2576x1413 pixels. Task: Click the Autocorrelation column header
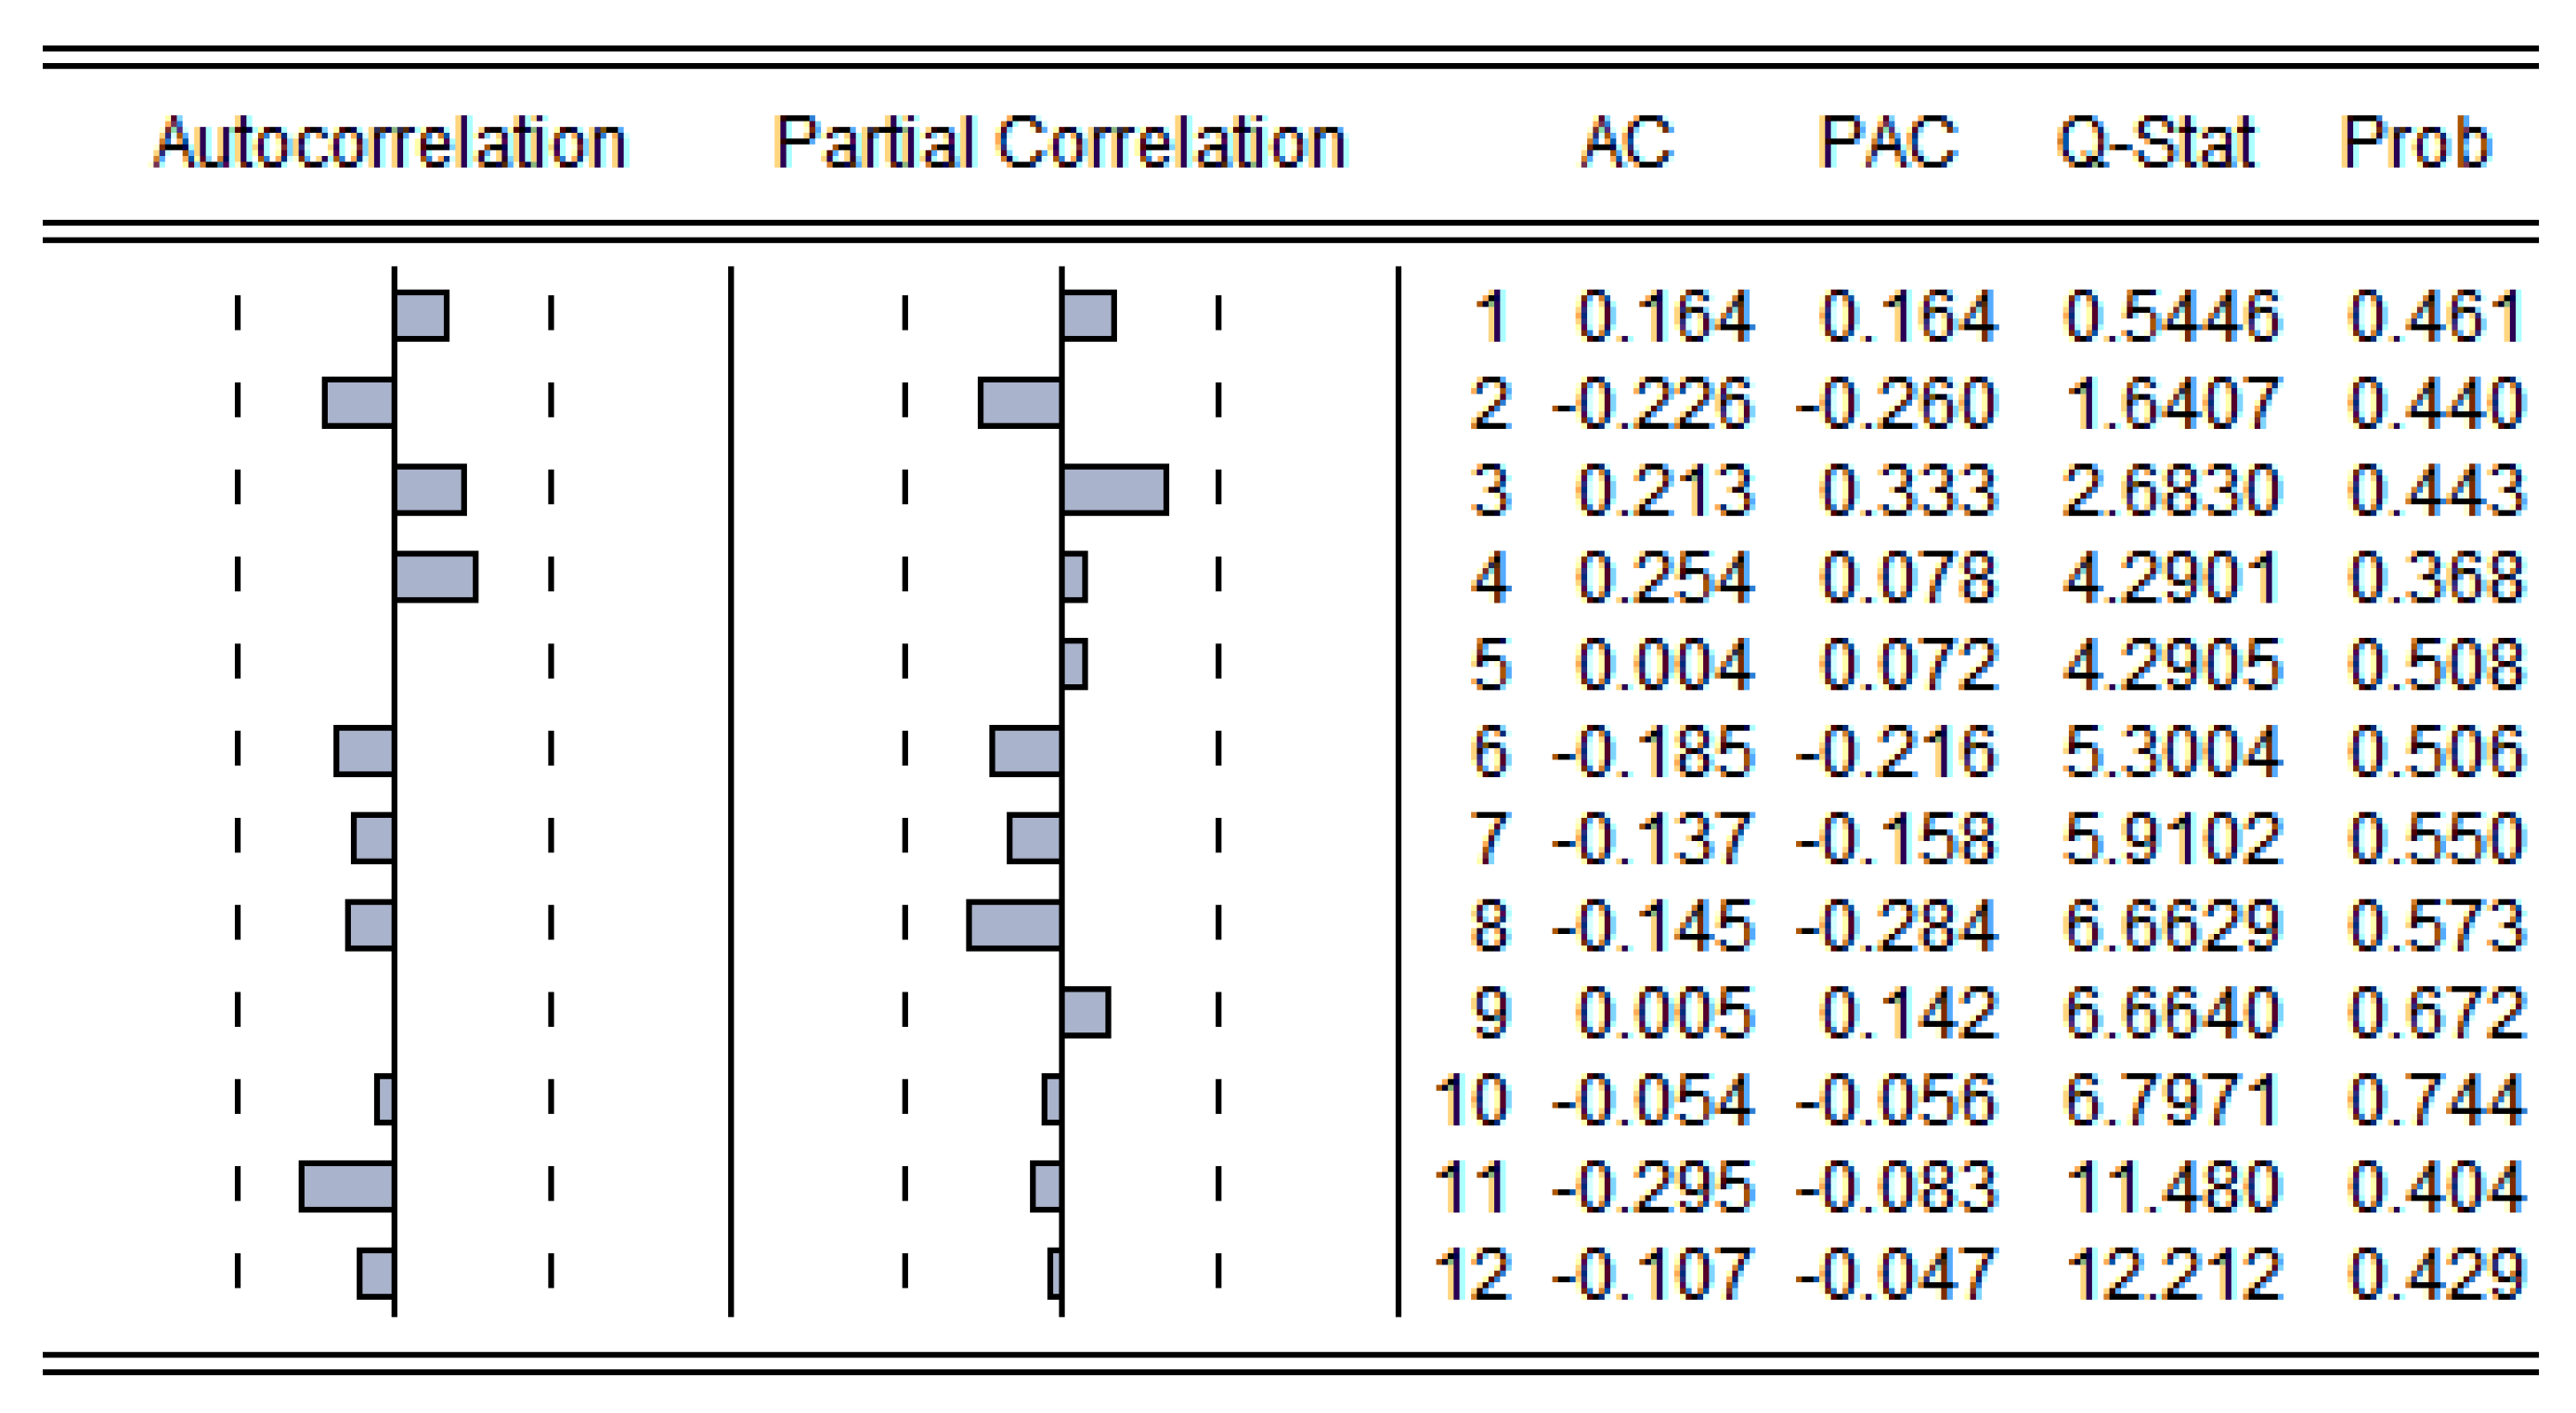[x=390, y=142]
